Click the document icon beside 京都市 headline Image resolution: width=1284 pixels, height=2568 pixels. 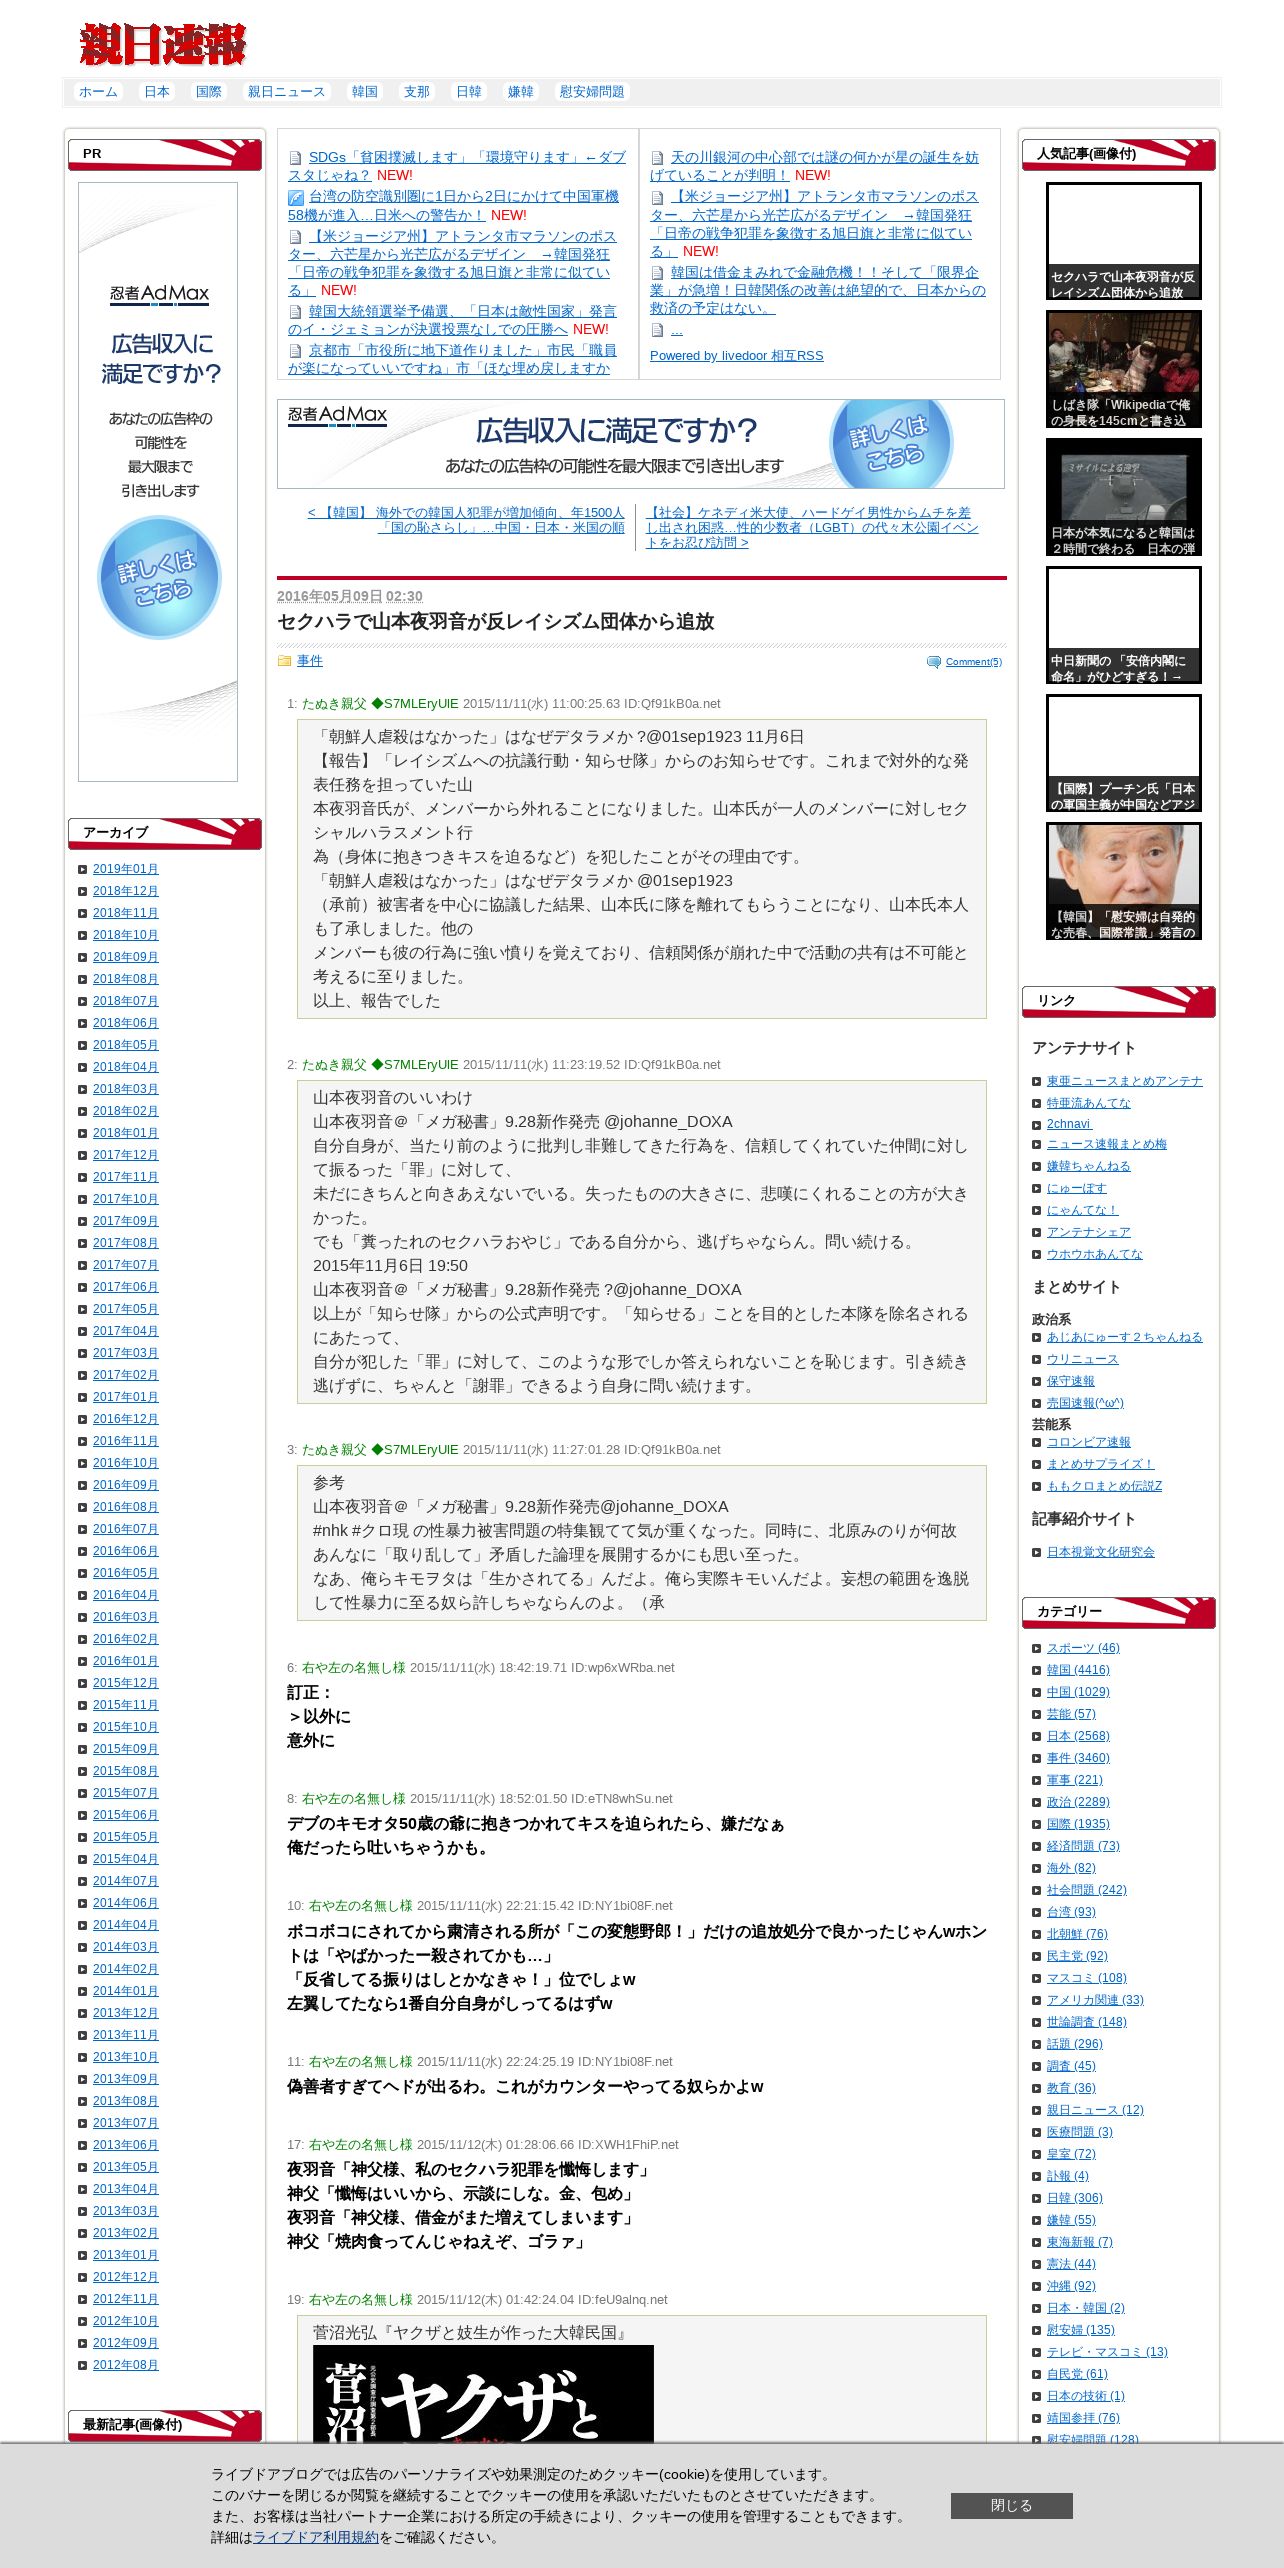(295, 351)
